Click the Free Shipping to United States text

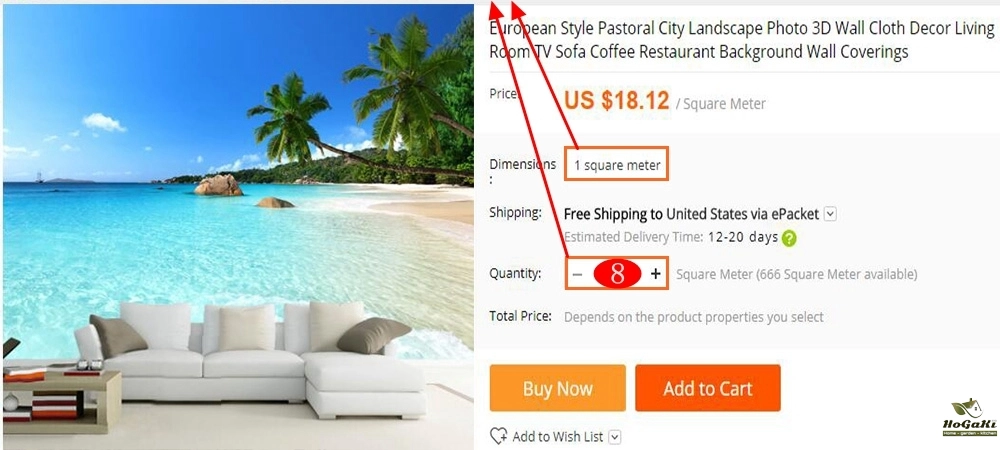coord(666,214)
